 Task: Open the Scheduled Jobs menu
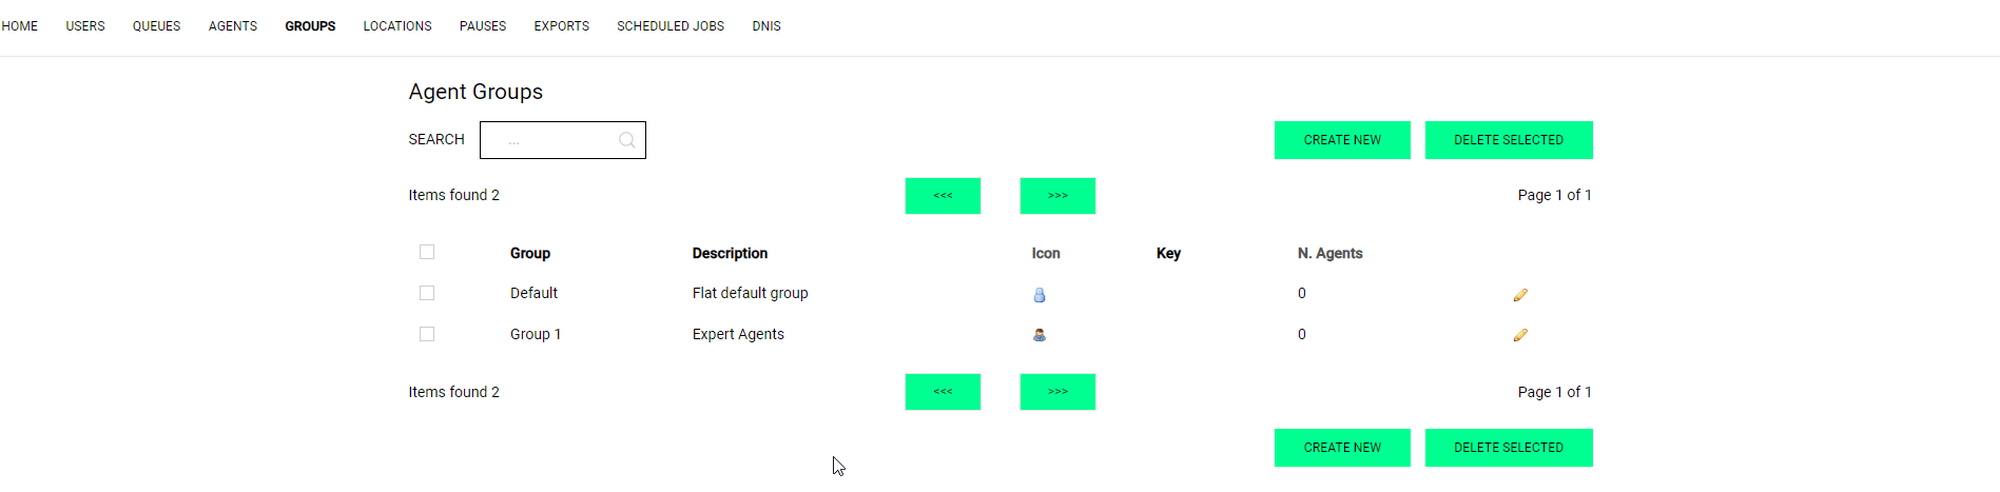pos(670,26)
